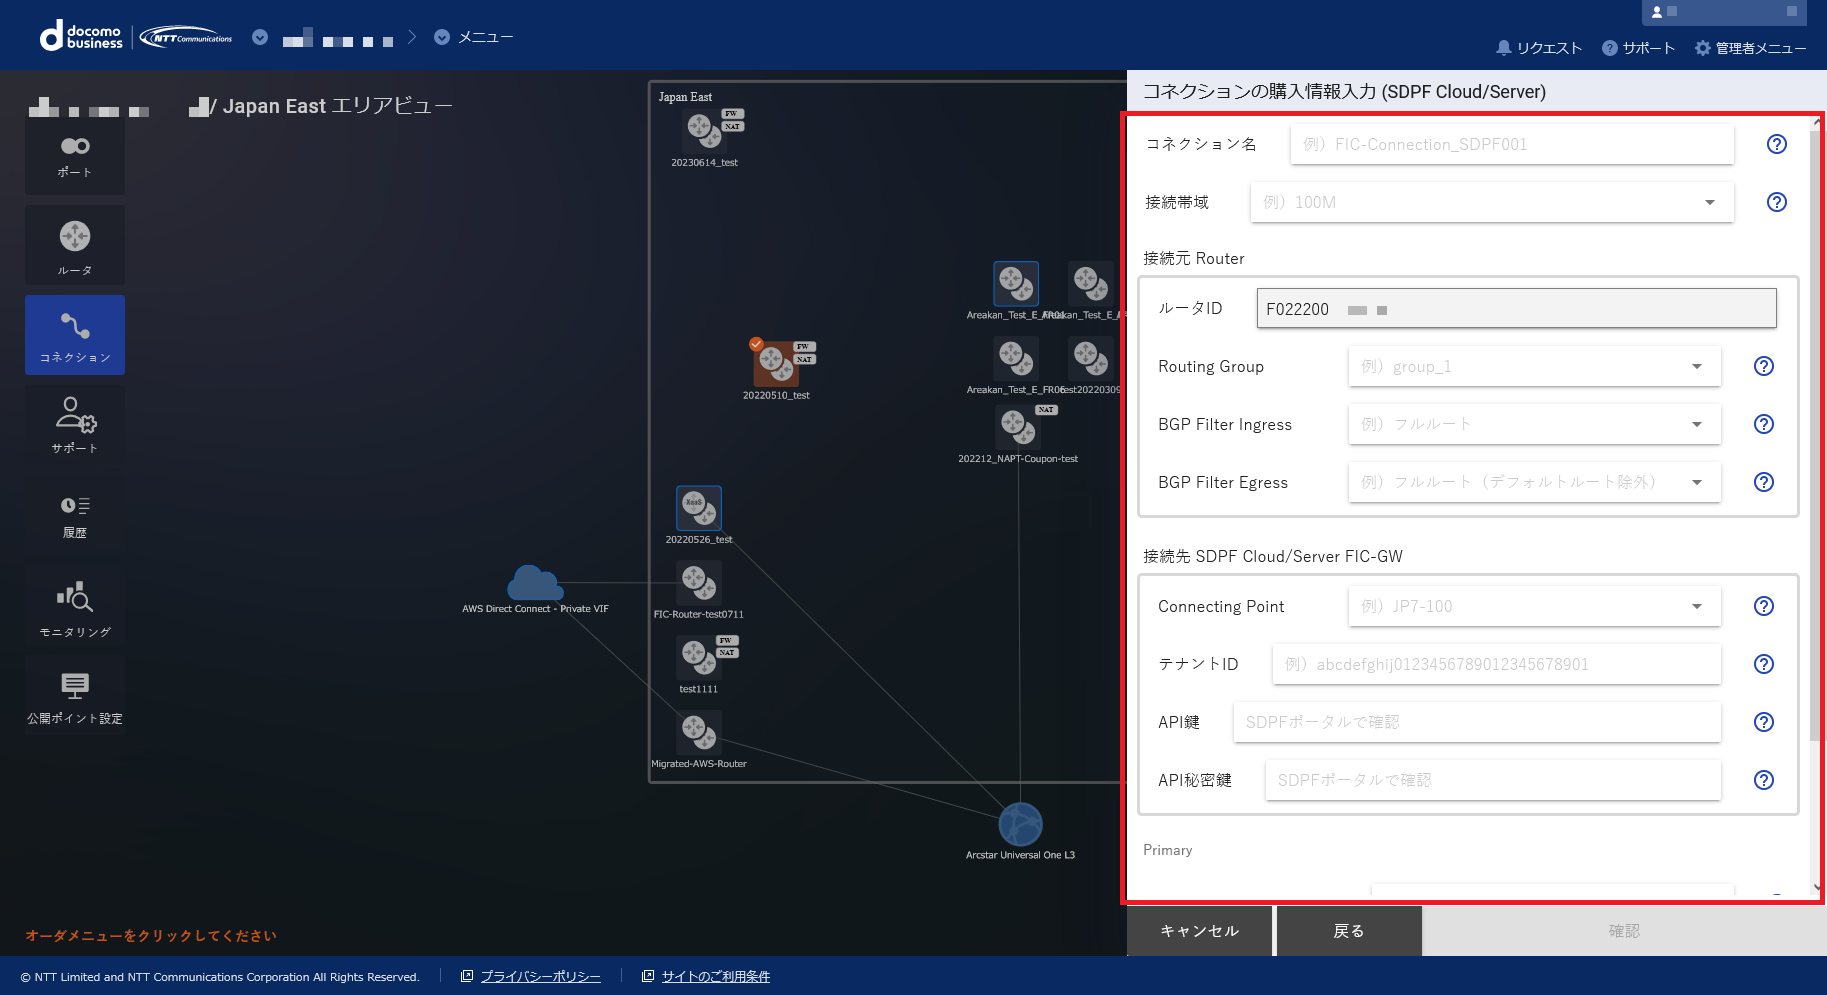
Task: Open the Connecting Point dropdown
Action: pyautogui.click(x=1534, y=606)
